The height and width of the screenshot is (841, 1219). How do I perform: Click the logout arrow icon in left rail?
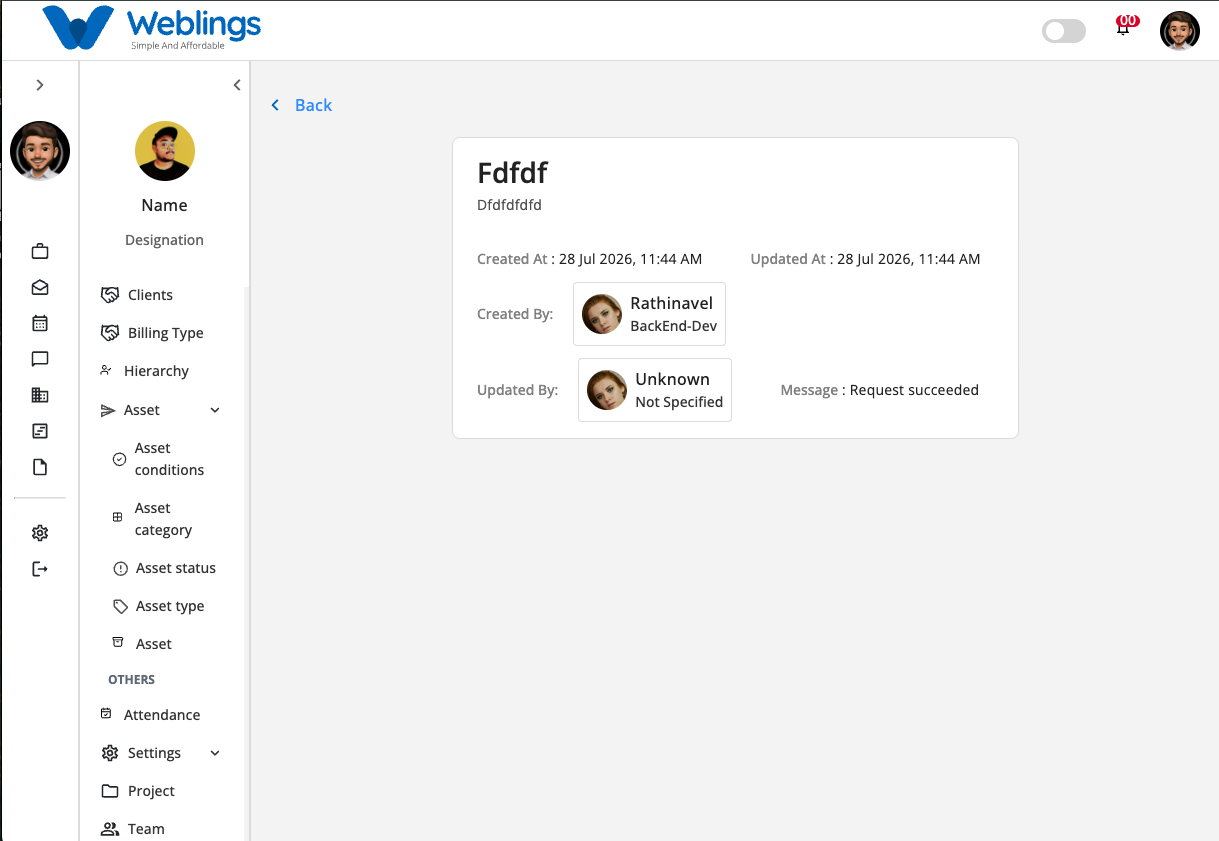(x=40, y=569)
